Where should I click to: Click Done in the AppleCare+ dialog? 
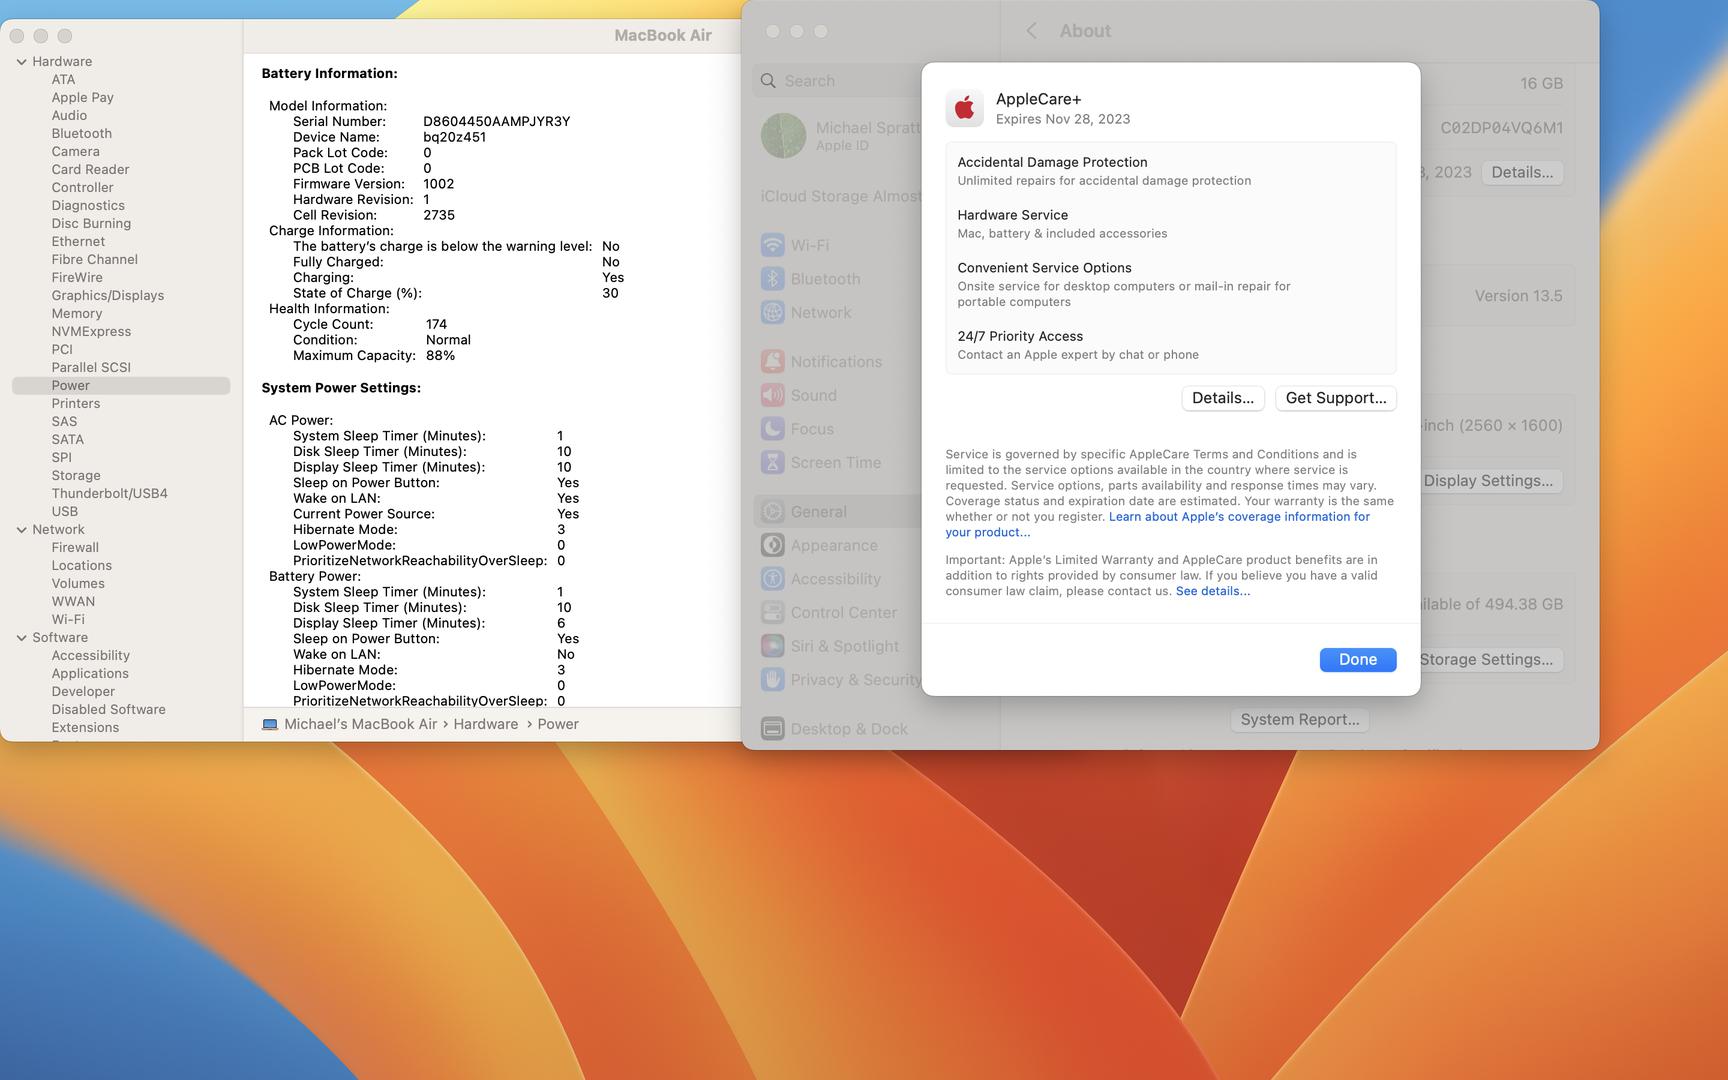click(1358, 660)
